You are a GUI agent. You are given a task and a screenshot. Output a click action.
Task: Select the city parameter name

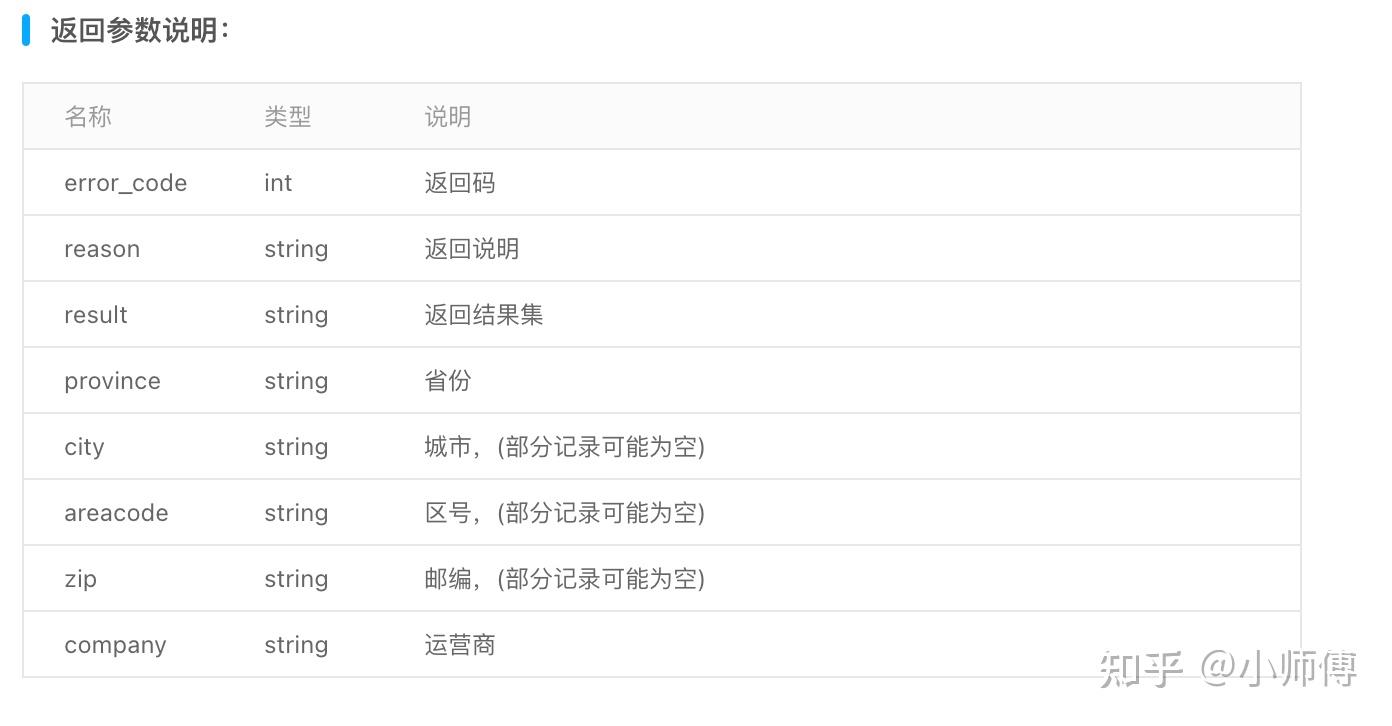click(x=84, y=447)
